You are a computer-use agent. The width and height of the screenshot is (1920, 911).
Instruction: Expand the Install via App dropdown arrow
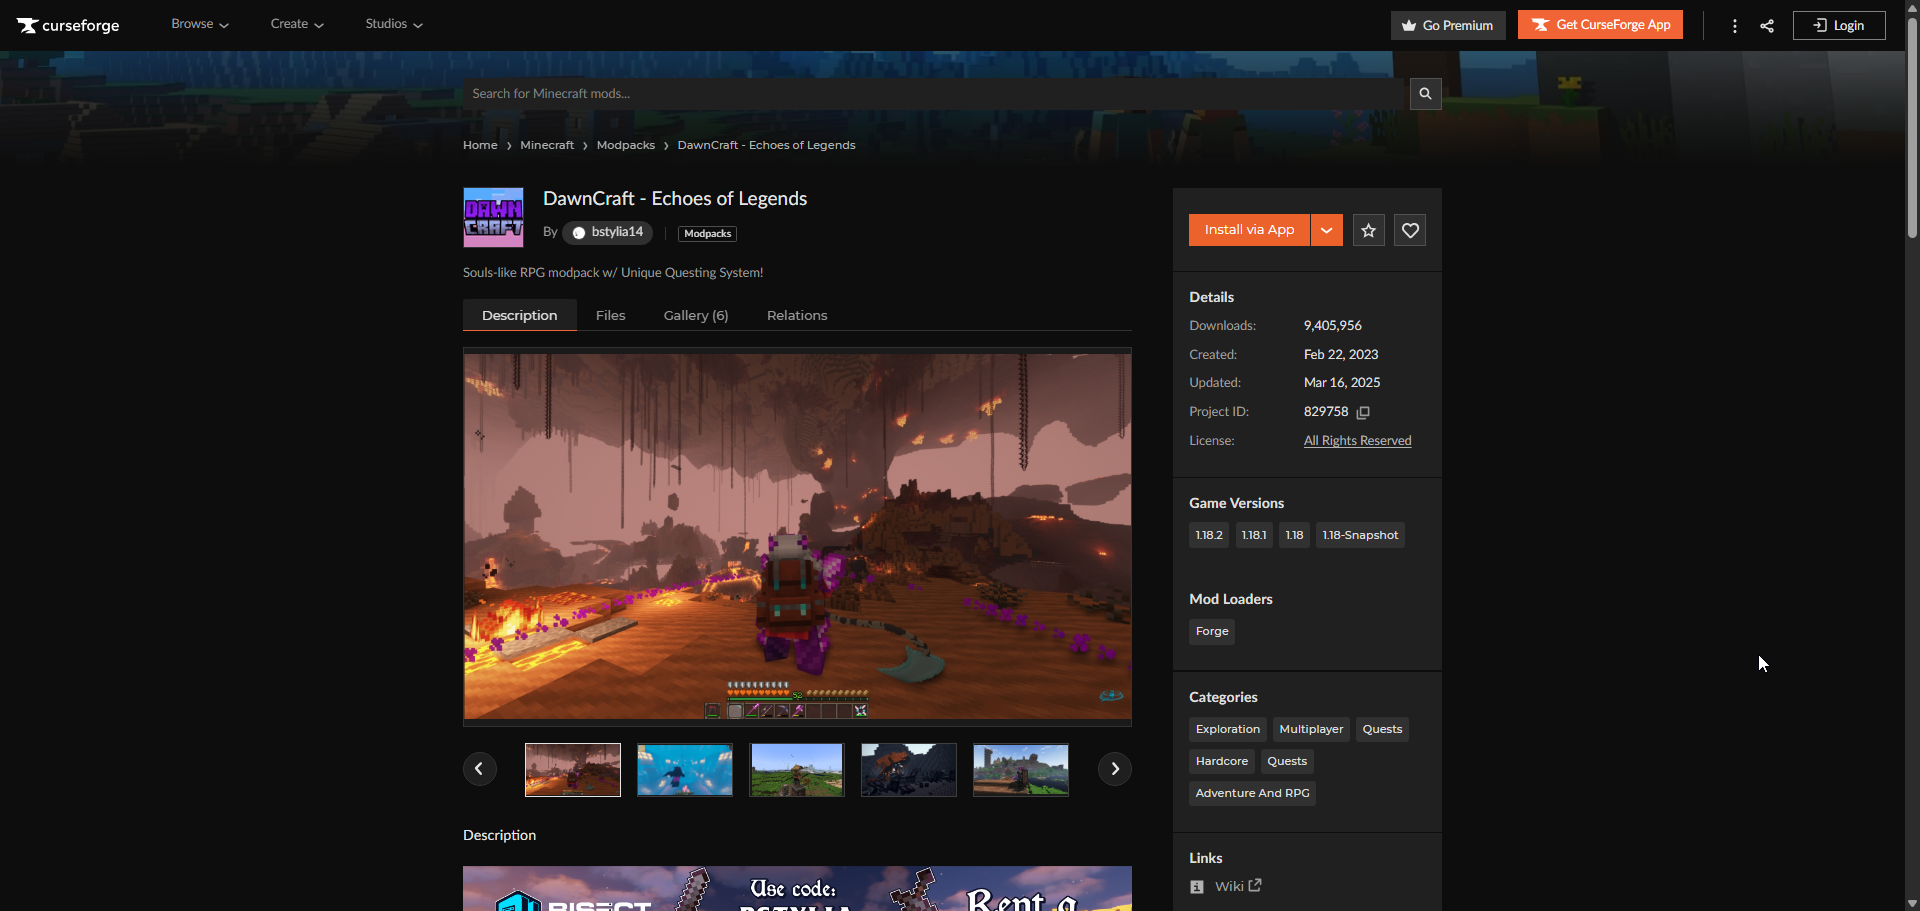click(x=1326, y=231)
